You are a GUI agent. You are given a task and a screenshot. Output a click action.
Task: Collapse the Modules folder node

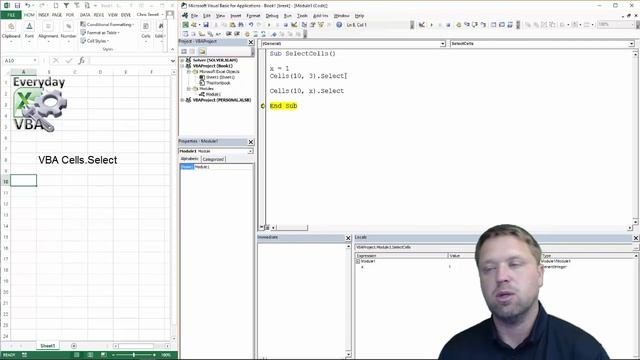point(189,89)
